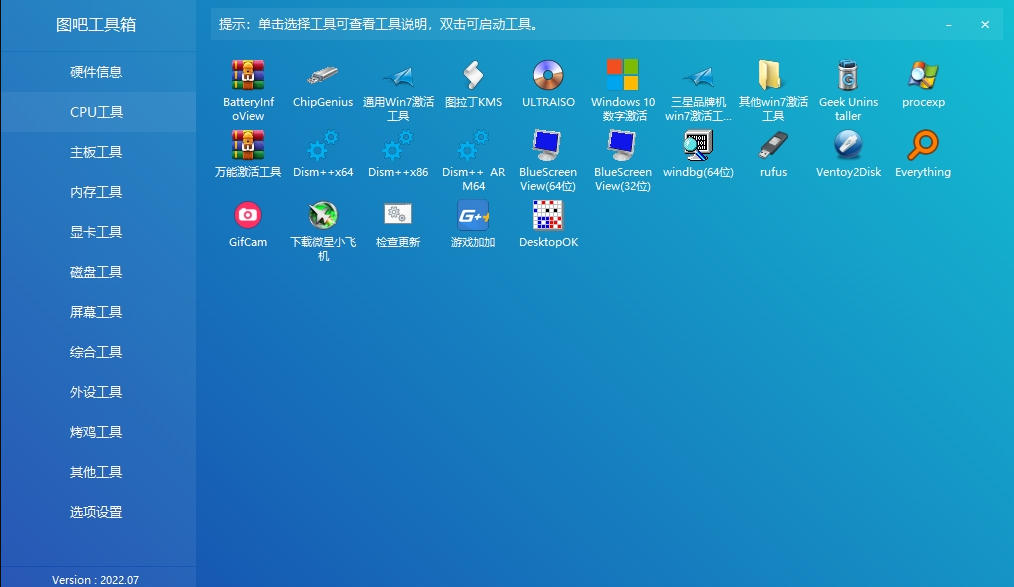Image resolution: width=1014 pixels, height=587 pixels.
Task: Click the 图吧工具箱 title text
Action: point(96,25)
